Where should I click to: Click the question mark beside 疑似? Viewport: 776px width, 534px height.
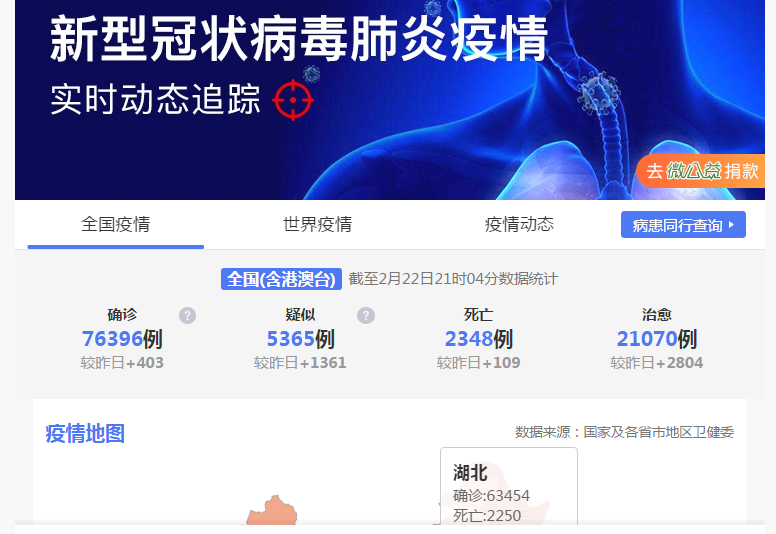tap(366, 315)
